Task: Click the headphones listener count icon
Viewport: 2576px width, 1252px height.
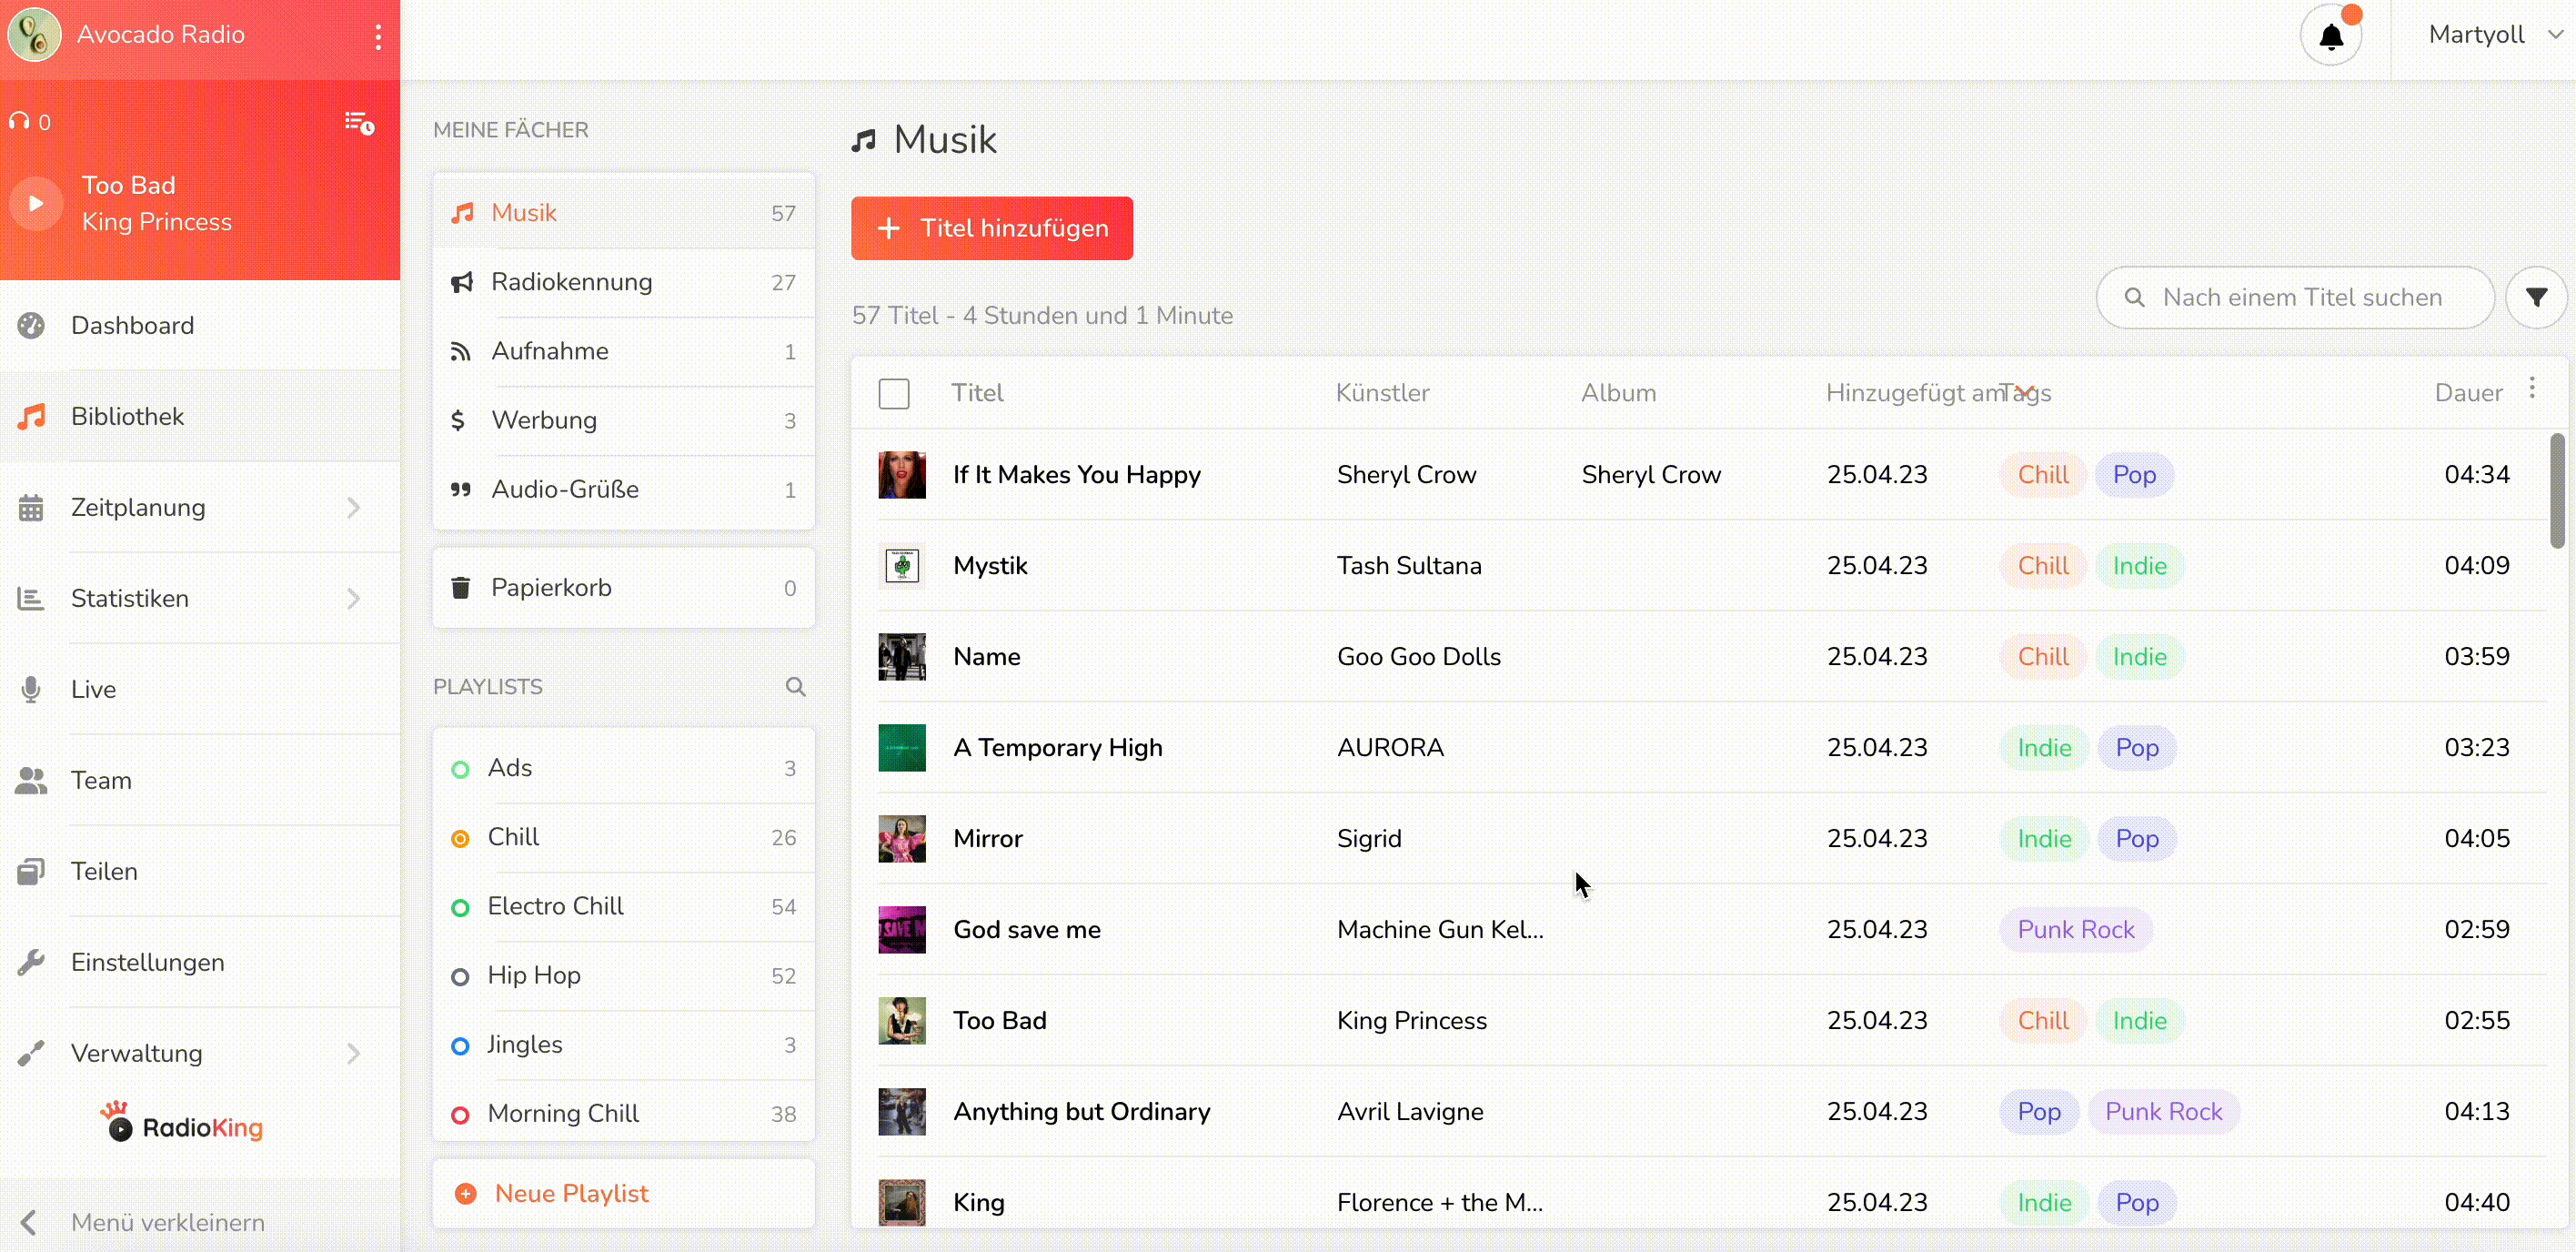Action: (19, 121)
